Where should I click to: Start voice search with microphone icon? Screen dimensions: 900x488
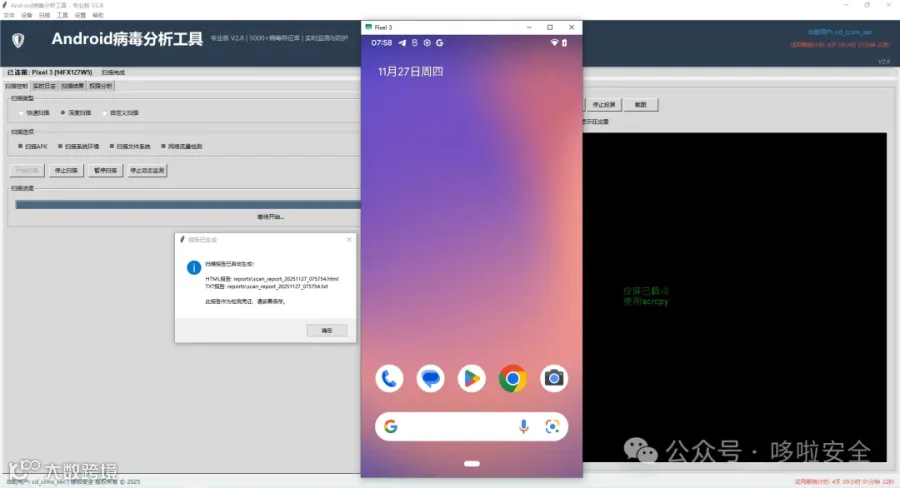[523, 427]
